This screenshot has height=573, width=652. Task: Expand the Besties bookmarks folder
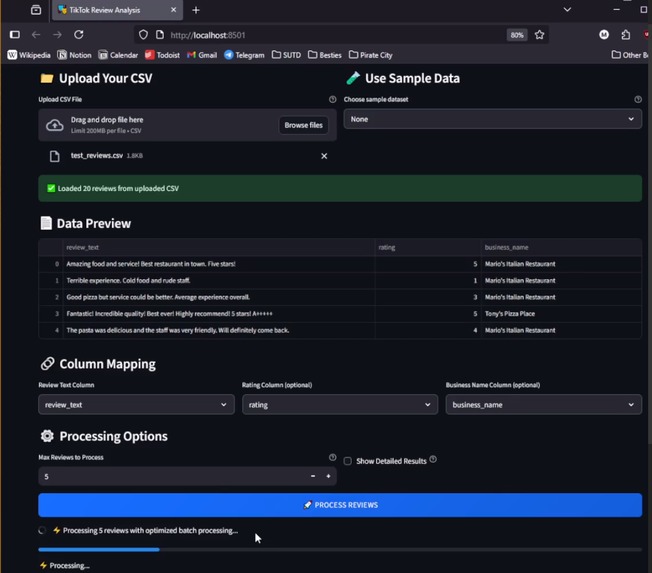tap(325, 55)
